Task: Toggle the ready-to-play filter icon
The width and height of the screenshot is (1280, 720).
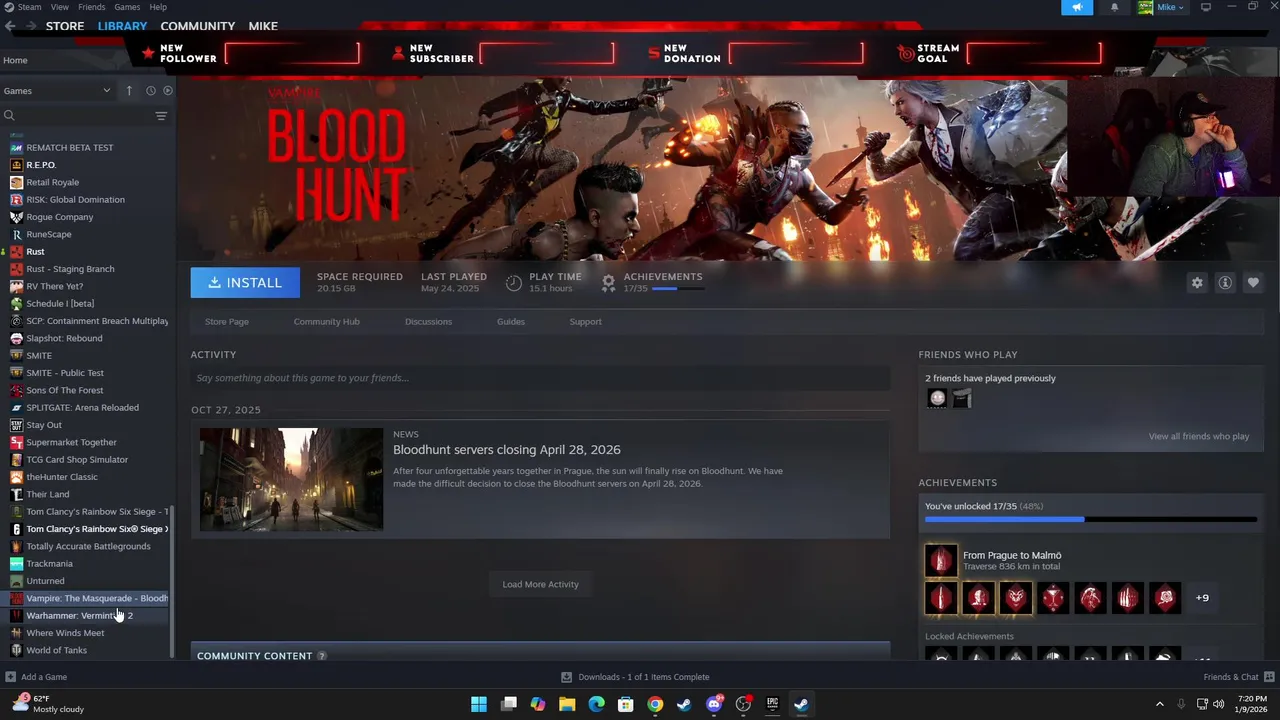Action: [167, 91]
